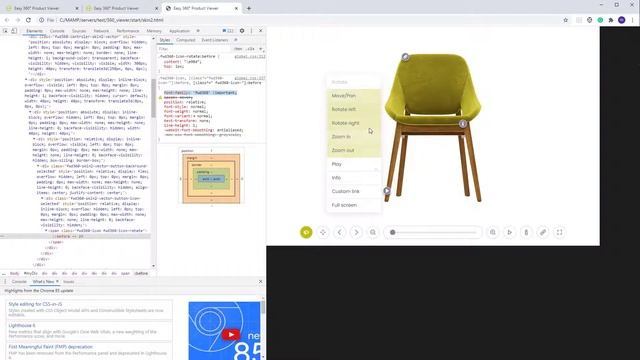Start playback with the Play icon
640x360 pixels.
[509, 232]
